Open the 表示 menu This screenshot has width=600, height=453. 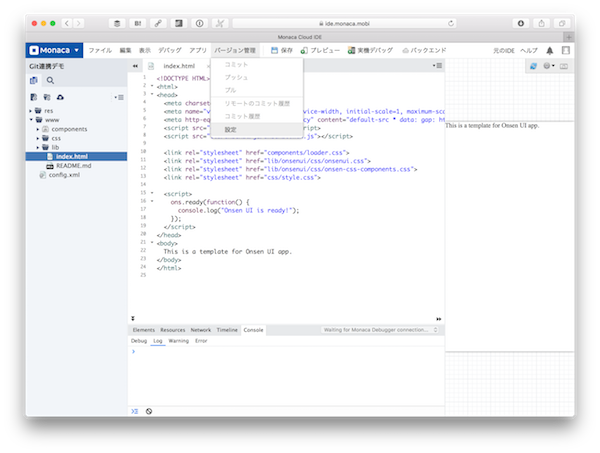pos(145,50)
